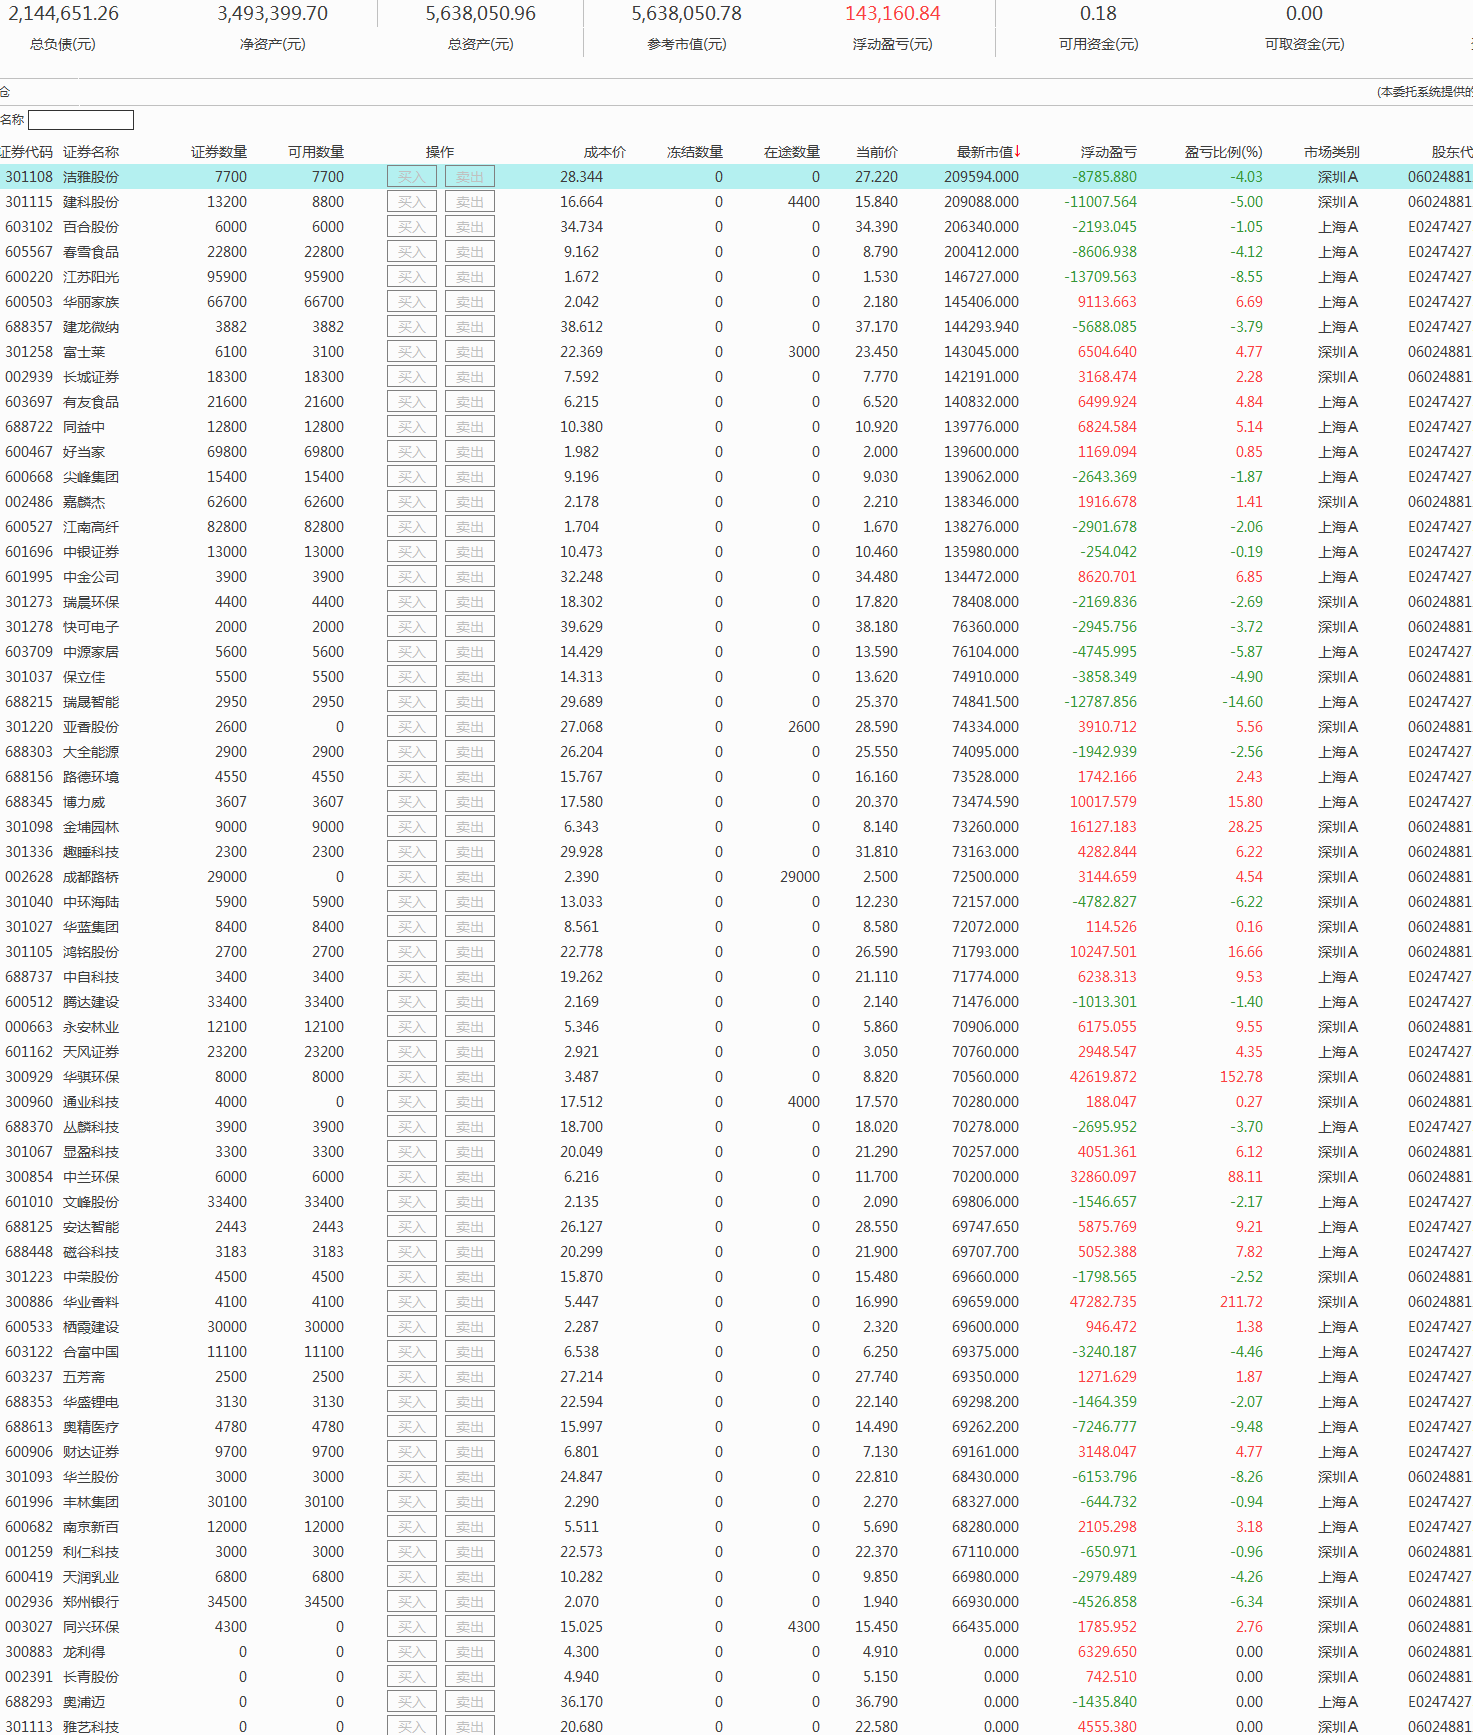
Task: Click stock name 江南高纤
Action: (91, 527)
